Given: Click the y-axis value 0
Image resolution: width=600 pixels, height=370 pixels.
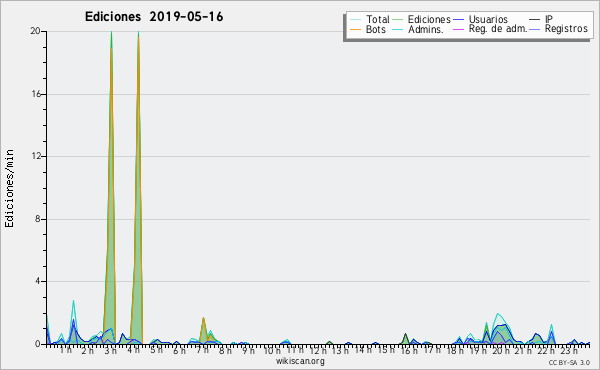Looking at the screenshot, I should [38, 344].
